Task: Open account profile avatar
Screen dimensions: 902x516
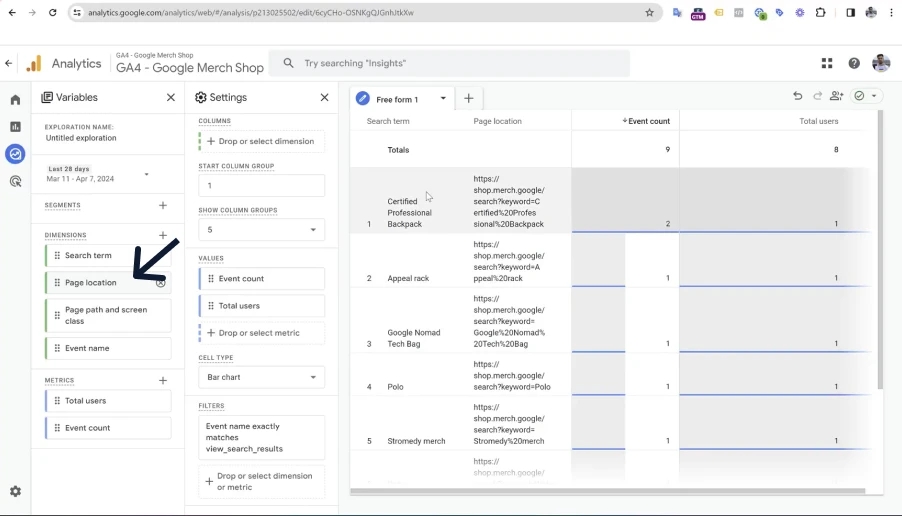Action: (881, 63)
